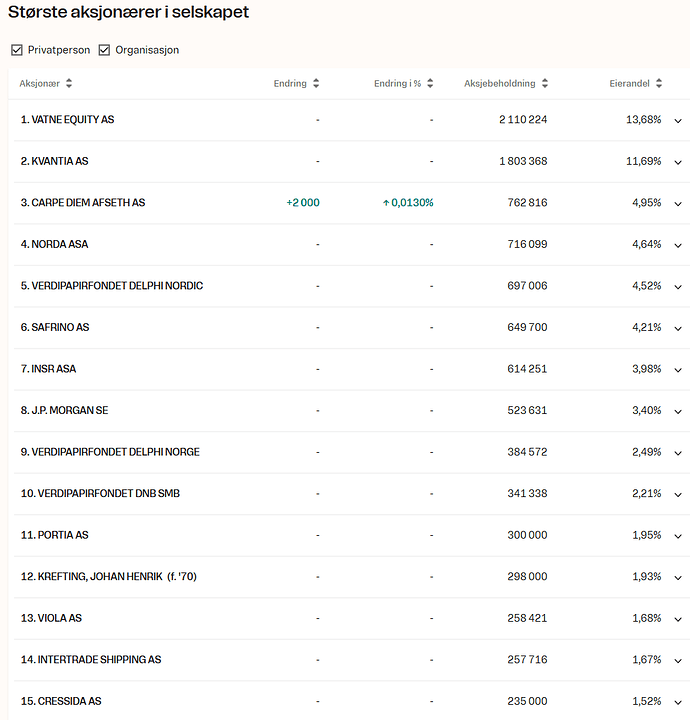Sort by the Aksjonær column arrows
This screenshot has height=720, width=690.
click(x=69, y=83)
